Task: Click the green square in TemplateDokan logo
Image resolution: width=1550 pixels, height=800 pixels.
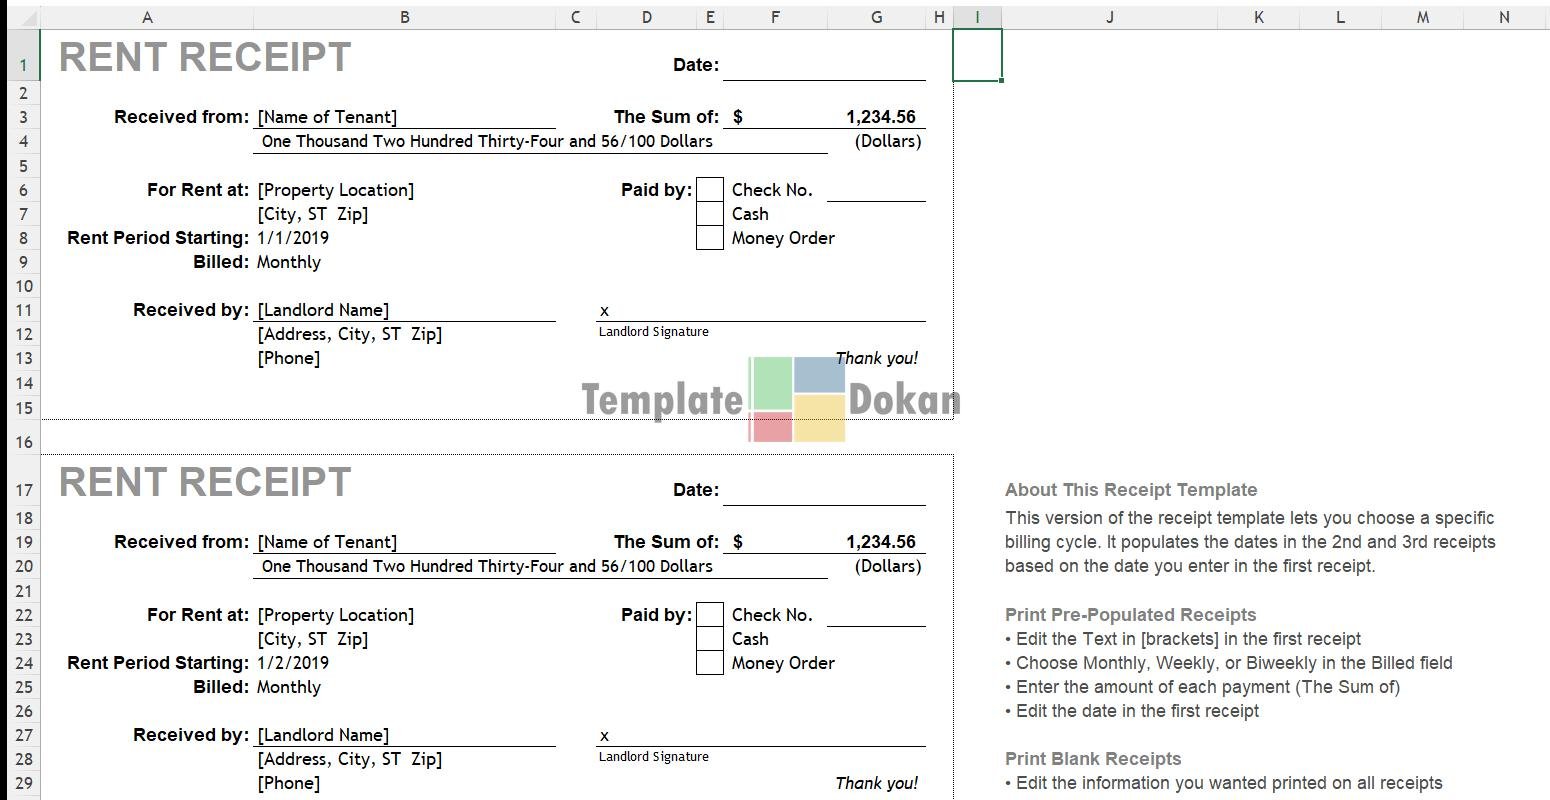Action: pos(771,383)
